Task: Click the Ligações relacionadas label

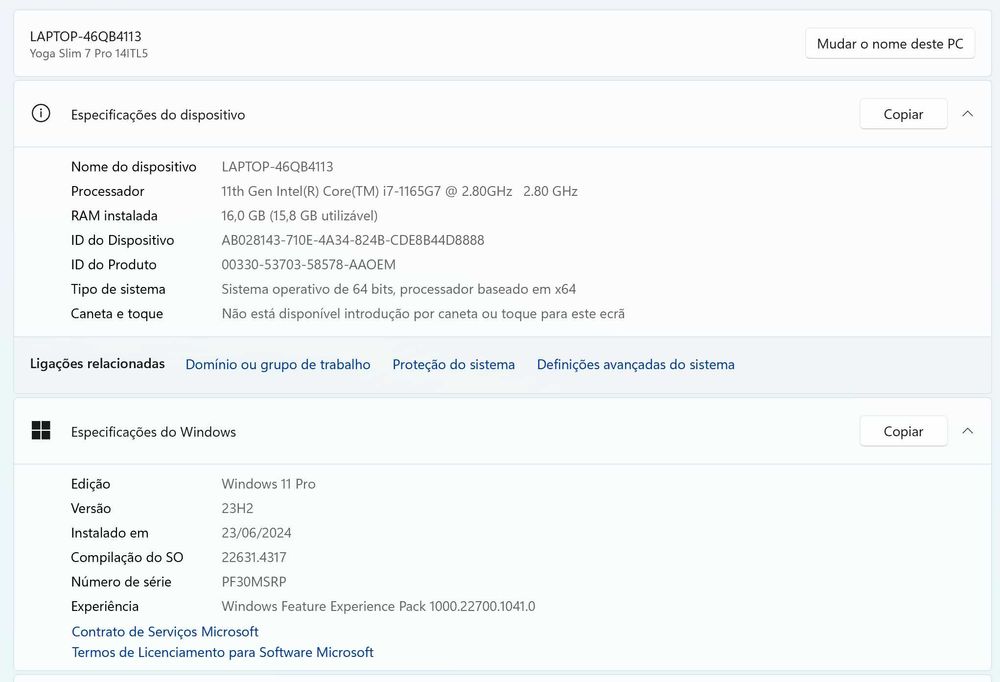Action: click(97, 364)
